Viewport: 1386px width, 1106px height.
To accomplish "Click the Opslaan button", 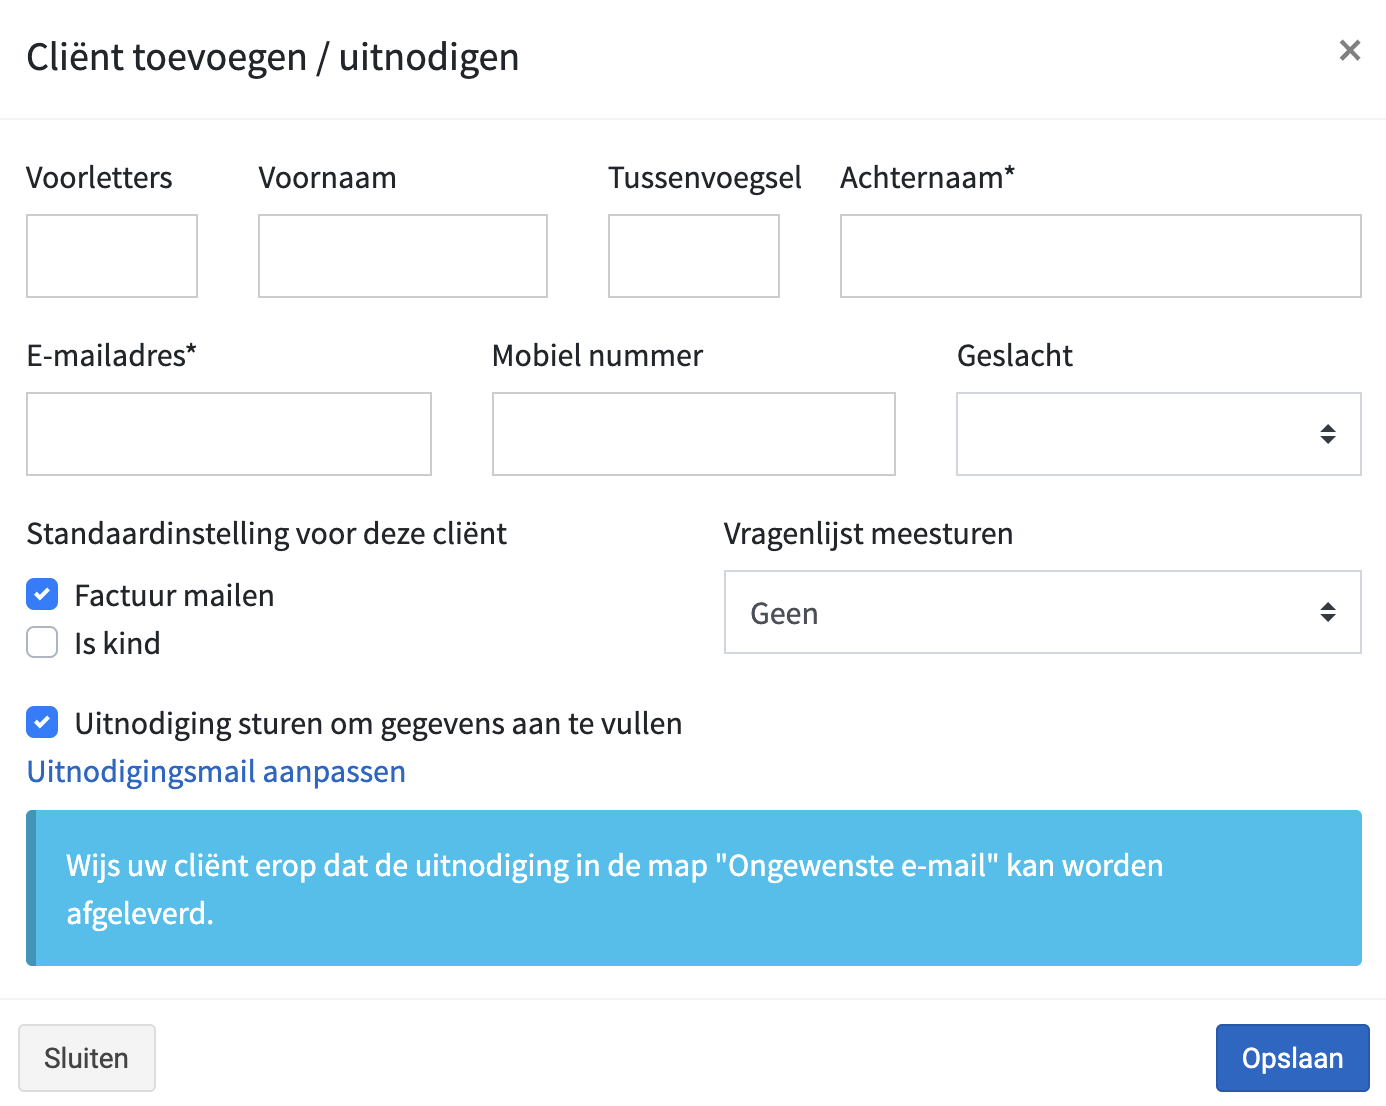I will [1292, 1057].
